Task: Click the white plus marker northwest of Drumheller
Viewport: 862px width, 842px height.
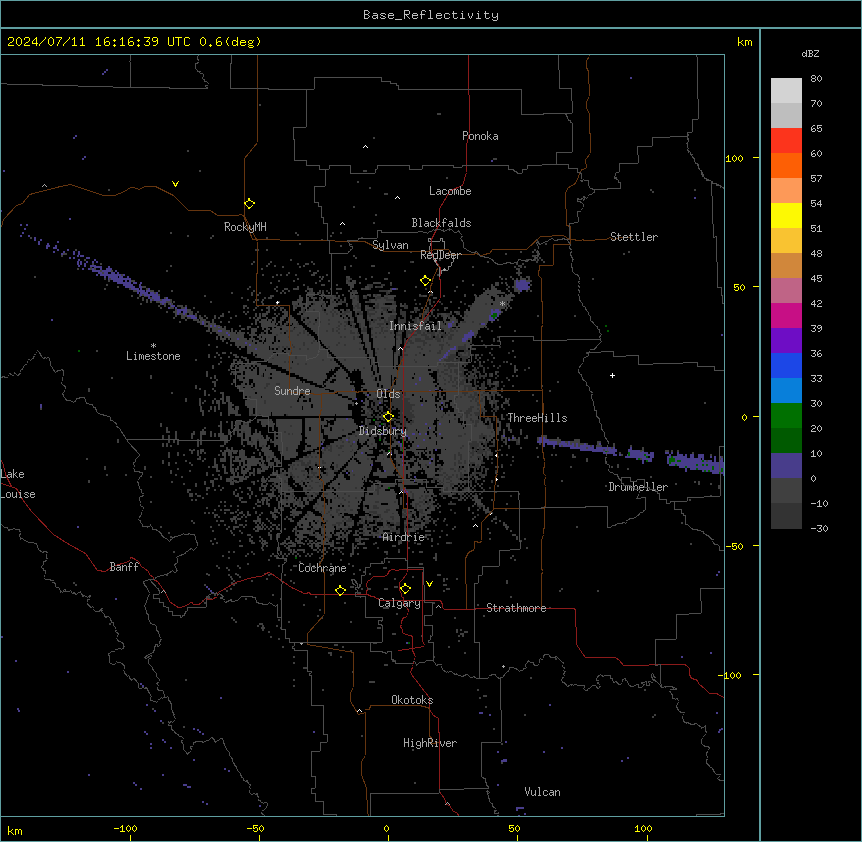Action: (x=612, y=375)
